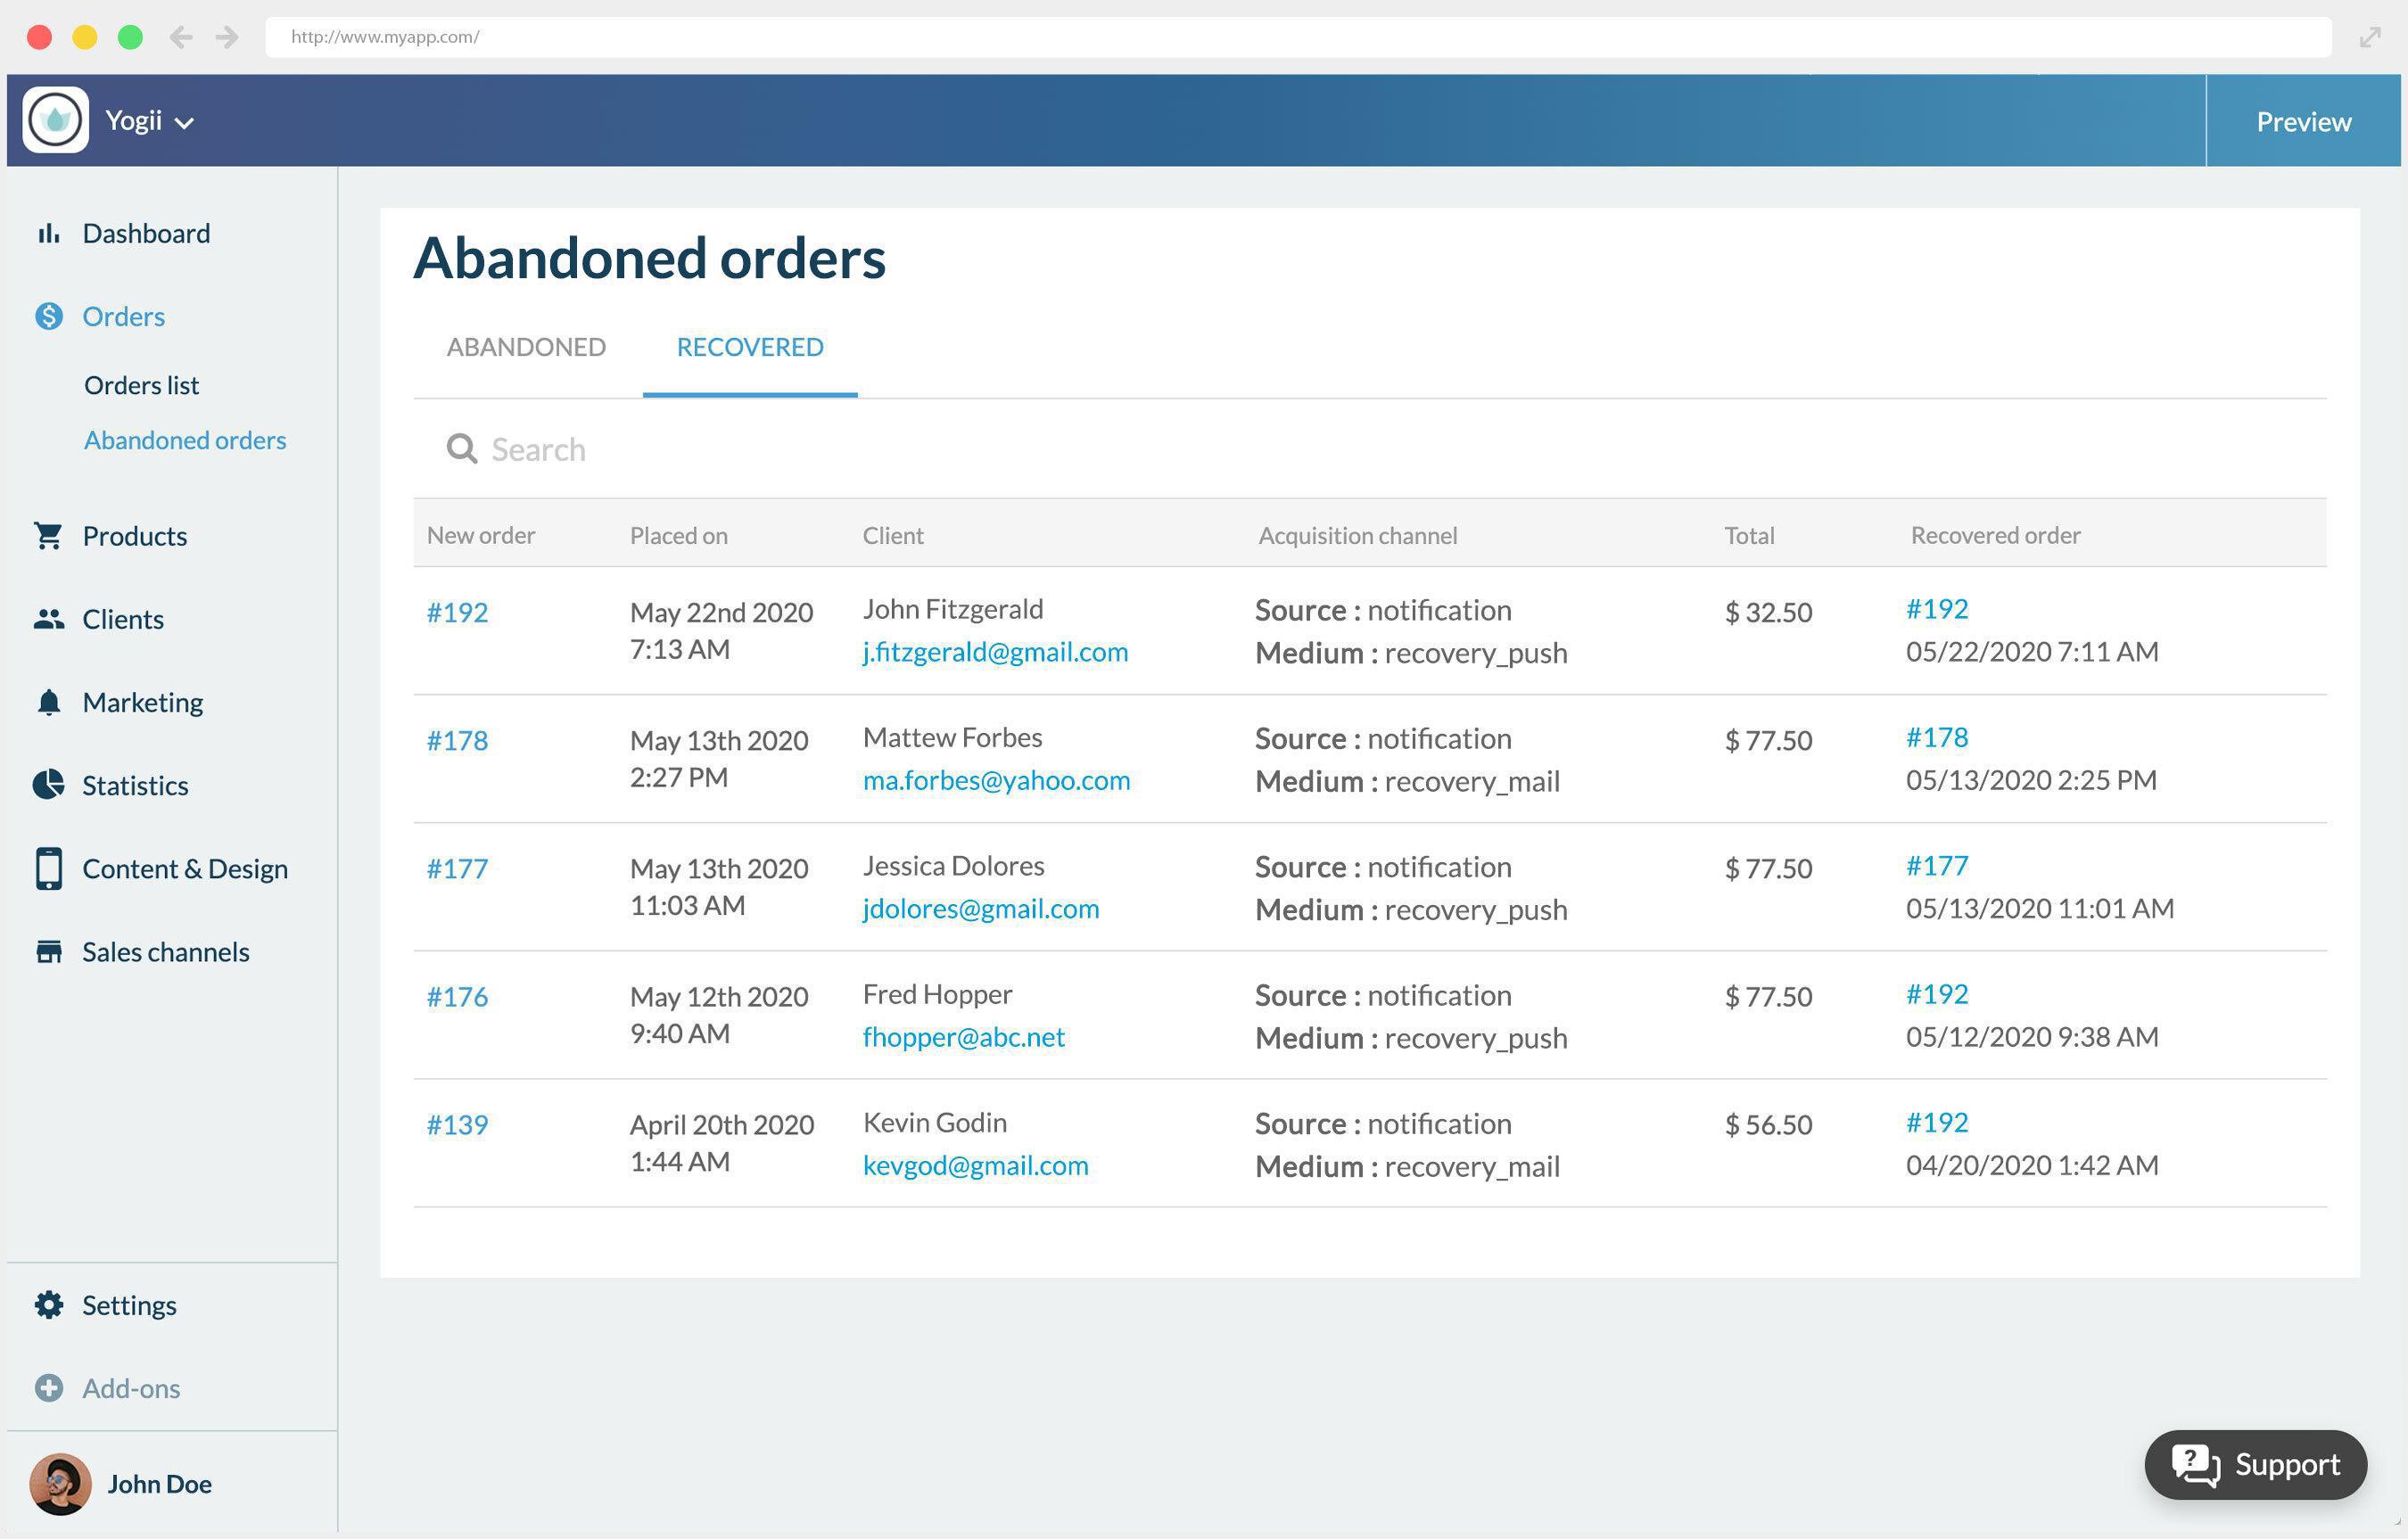This screenshot has height=1539, width=2408.
Task: Click the Clients people icon
Action: (48, 620)
